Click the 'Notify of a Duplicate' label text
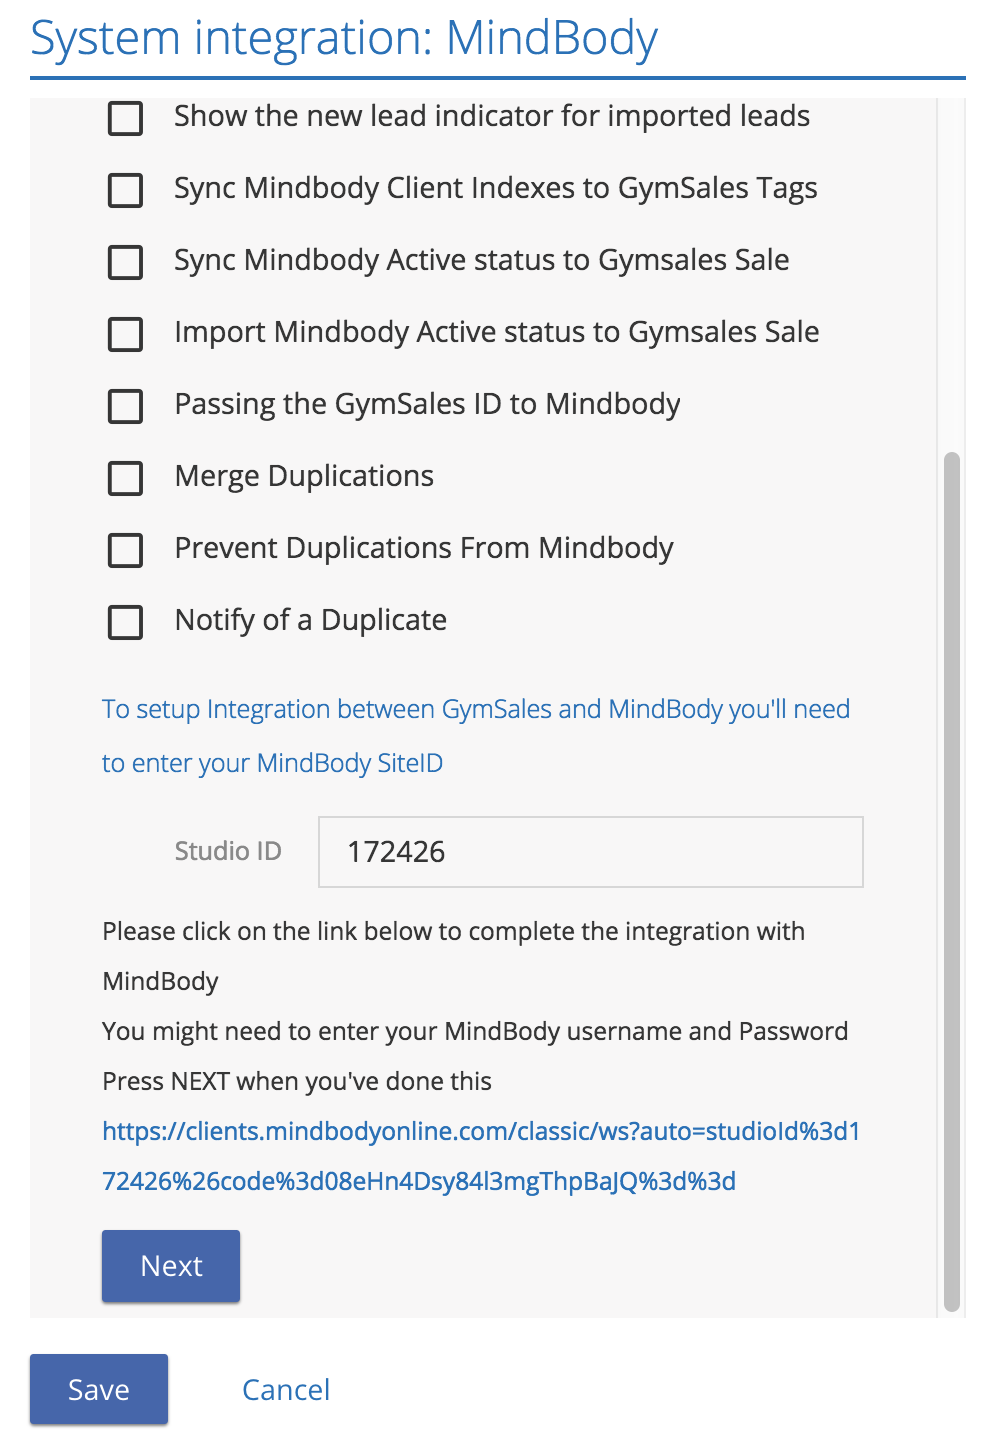The height and width of the screenshot is (1450, 992). click(310, 620)
